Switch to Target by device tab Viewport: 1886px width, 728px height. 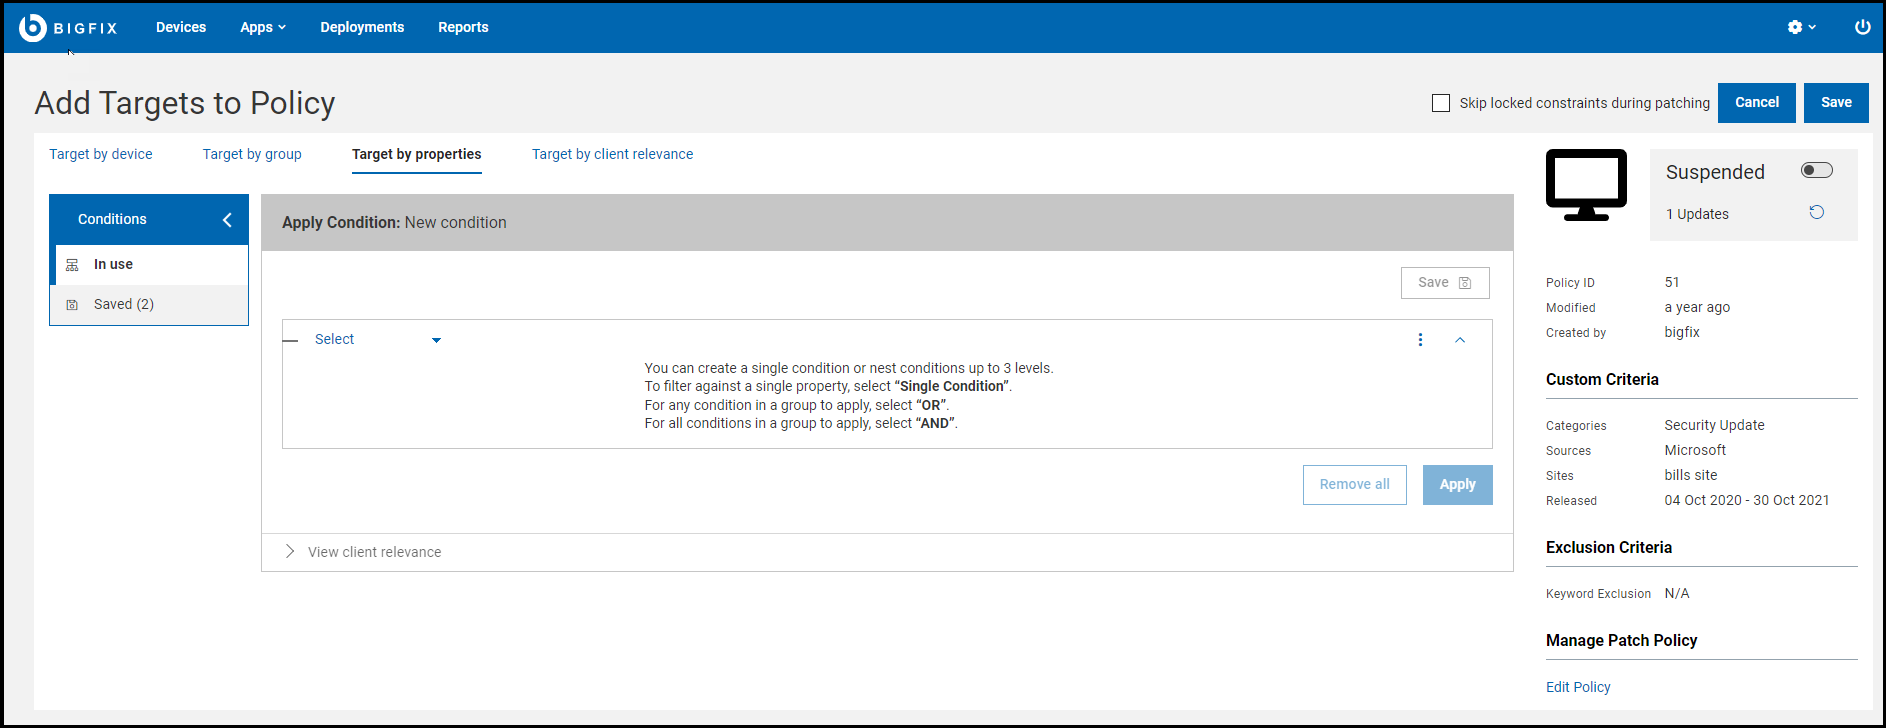click(x=101, y=154)
